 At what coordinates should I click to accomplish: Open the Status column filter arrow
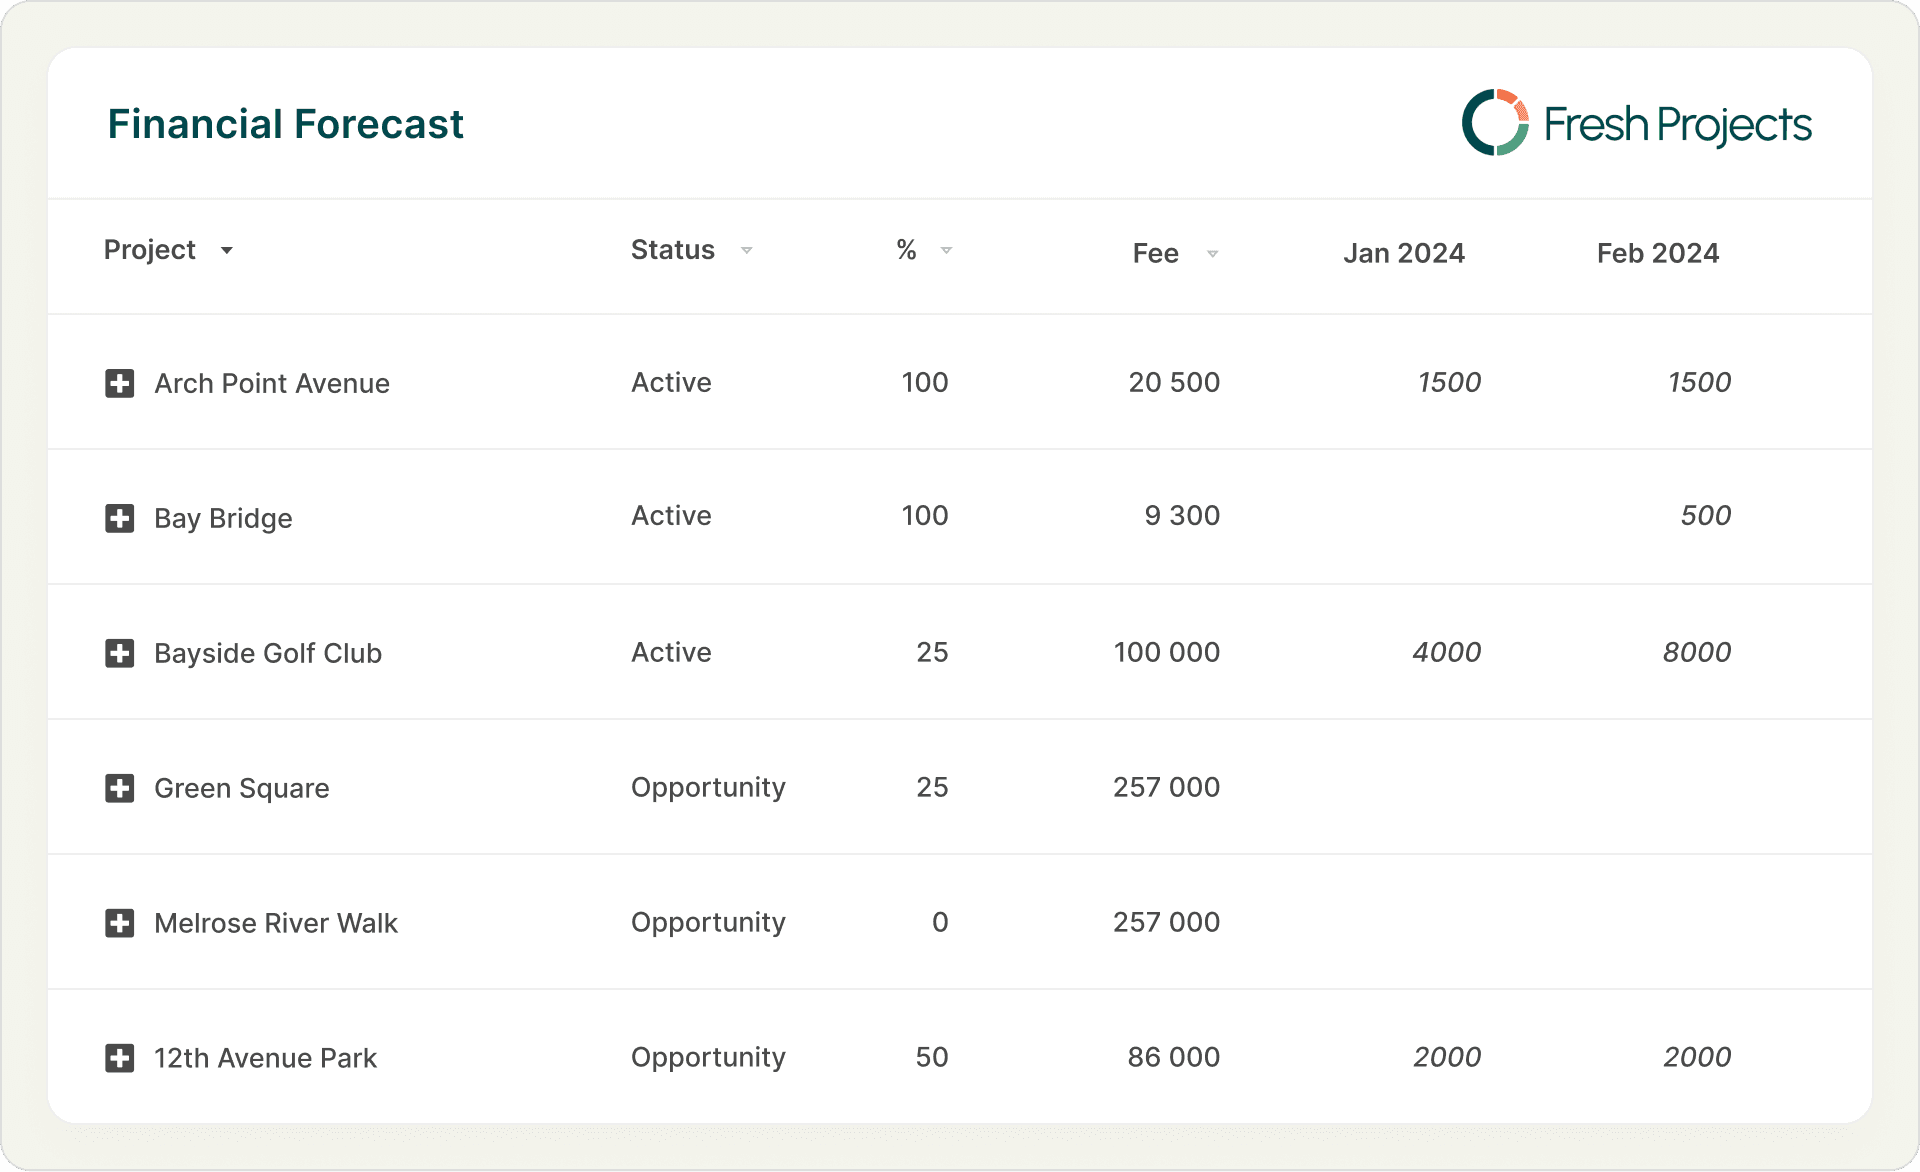tap(746, 250)
